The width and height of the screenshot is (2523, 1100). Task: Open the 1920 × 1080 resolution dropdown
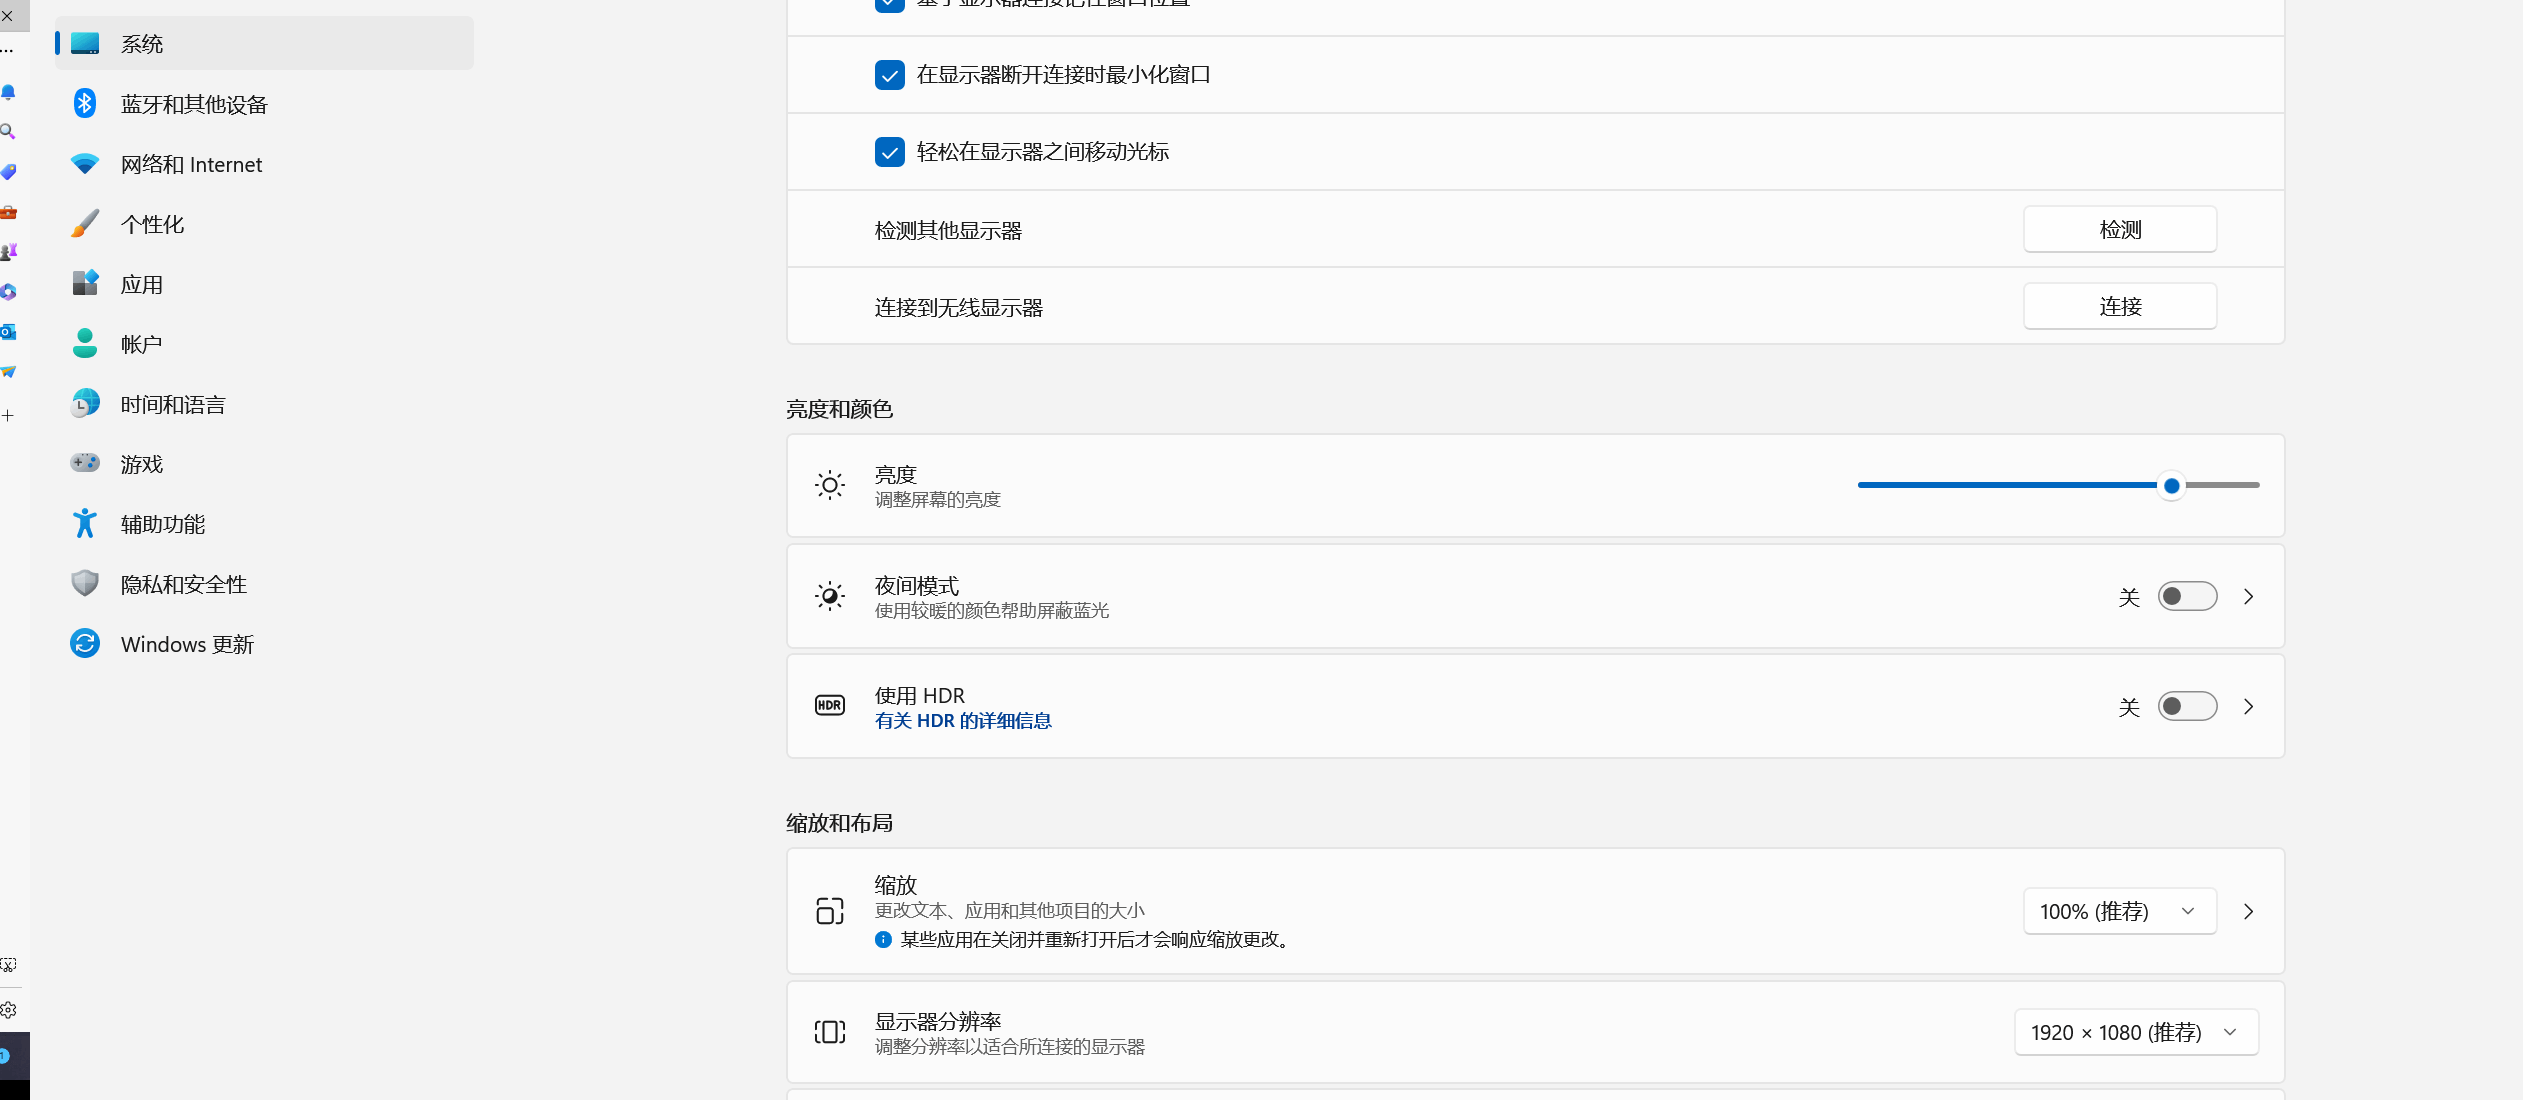2135,1033
